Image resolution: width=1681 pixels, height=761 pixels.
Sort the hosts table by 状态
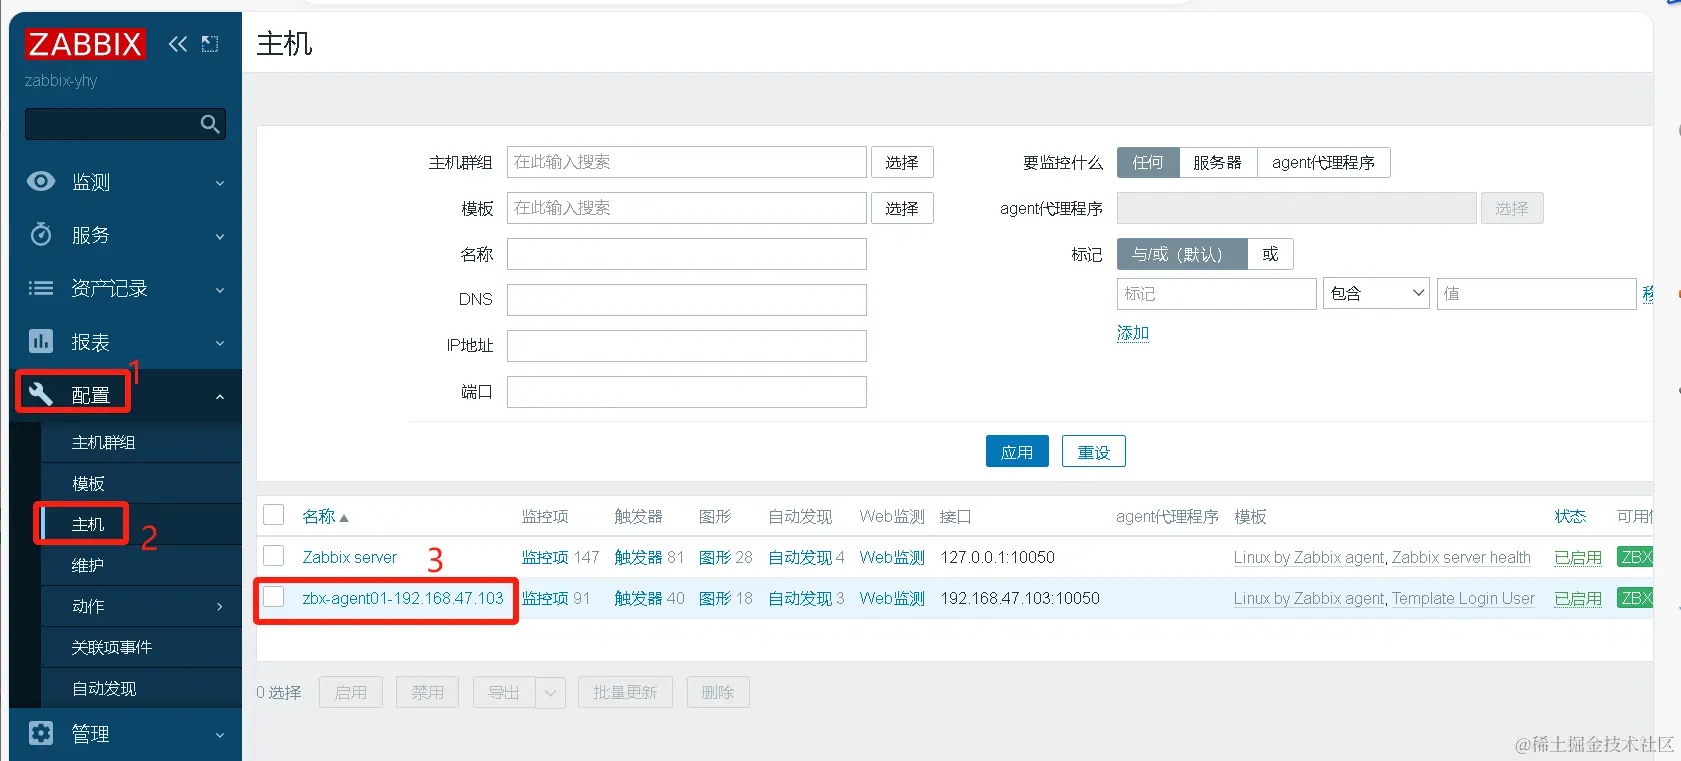(1570, 516)
